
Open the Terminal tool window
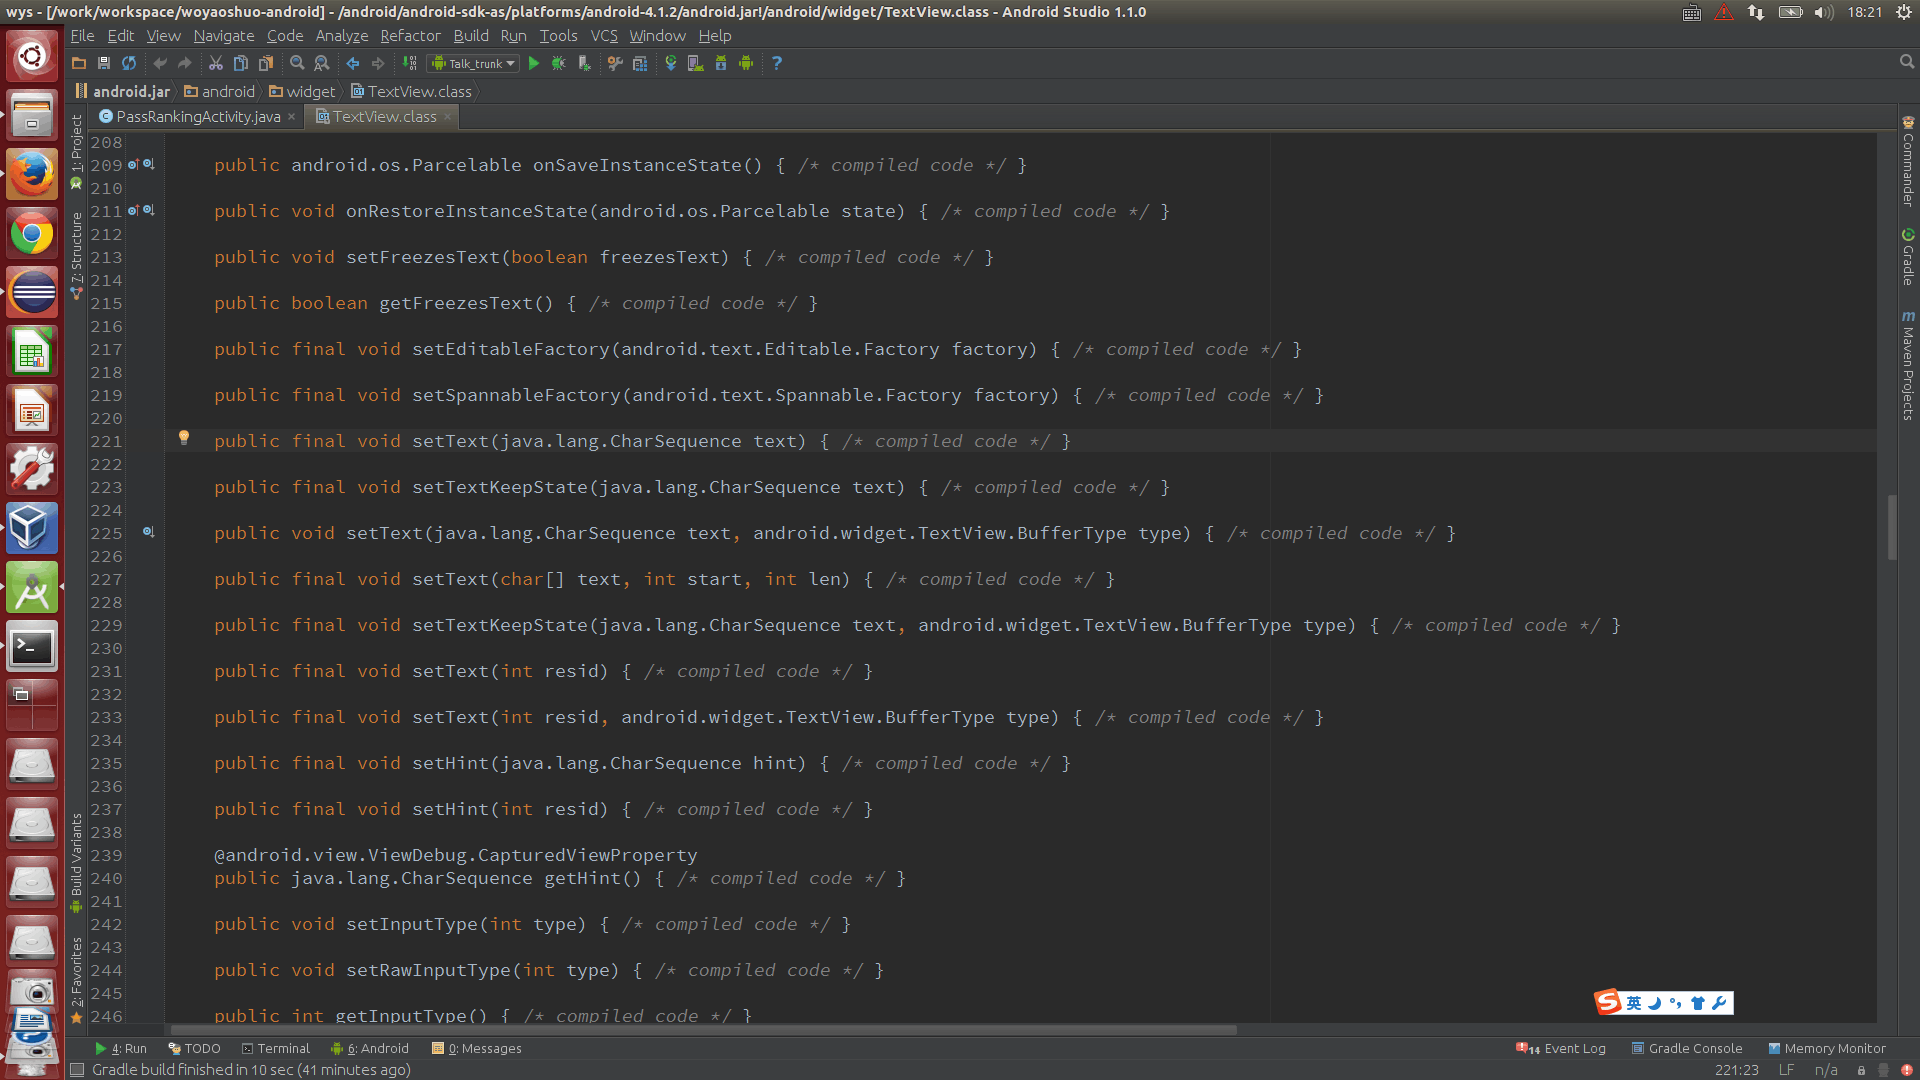[276, 1048]
